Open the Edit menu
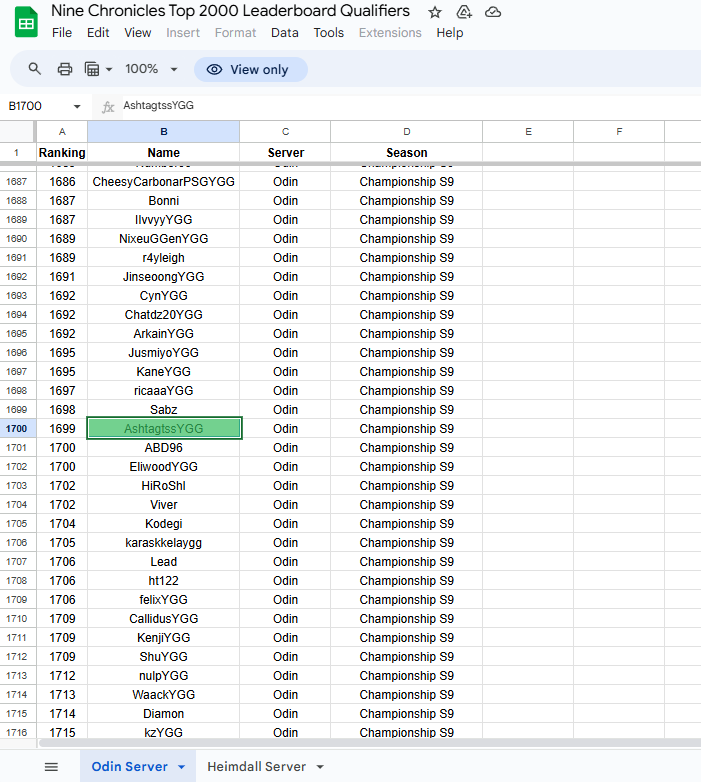701x782 pixels. (98, 33)
